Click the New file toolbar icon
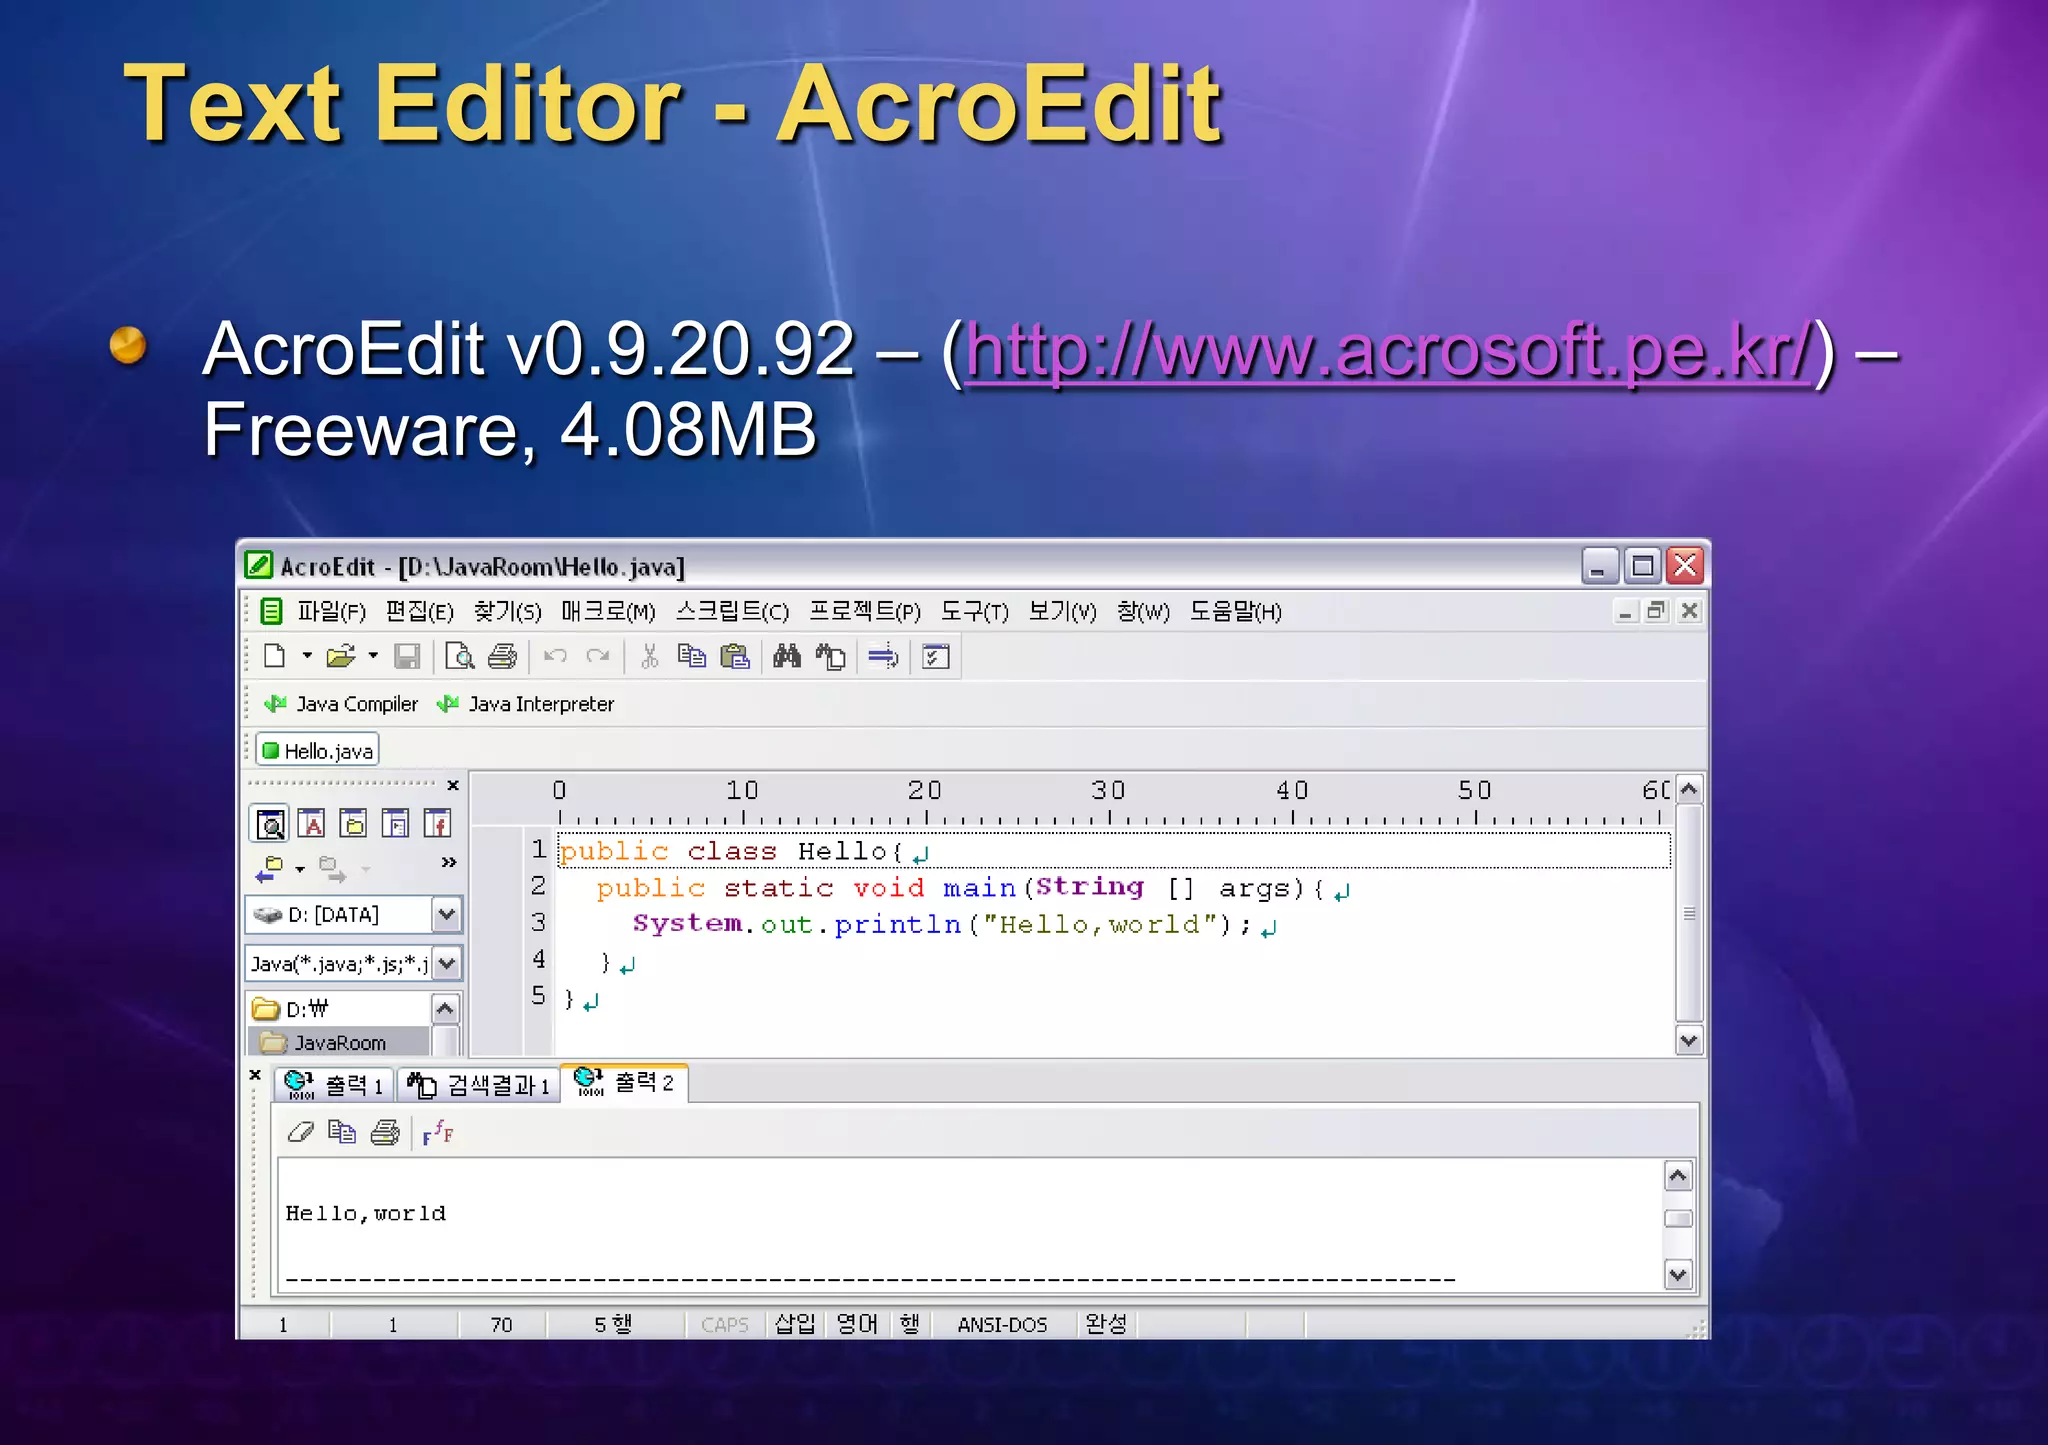 tap(274, 656)
